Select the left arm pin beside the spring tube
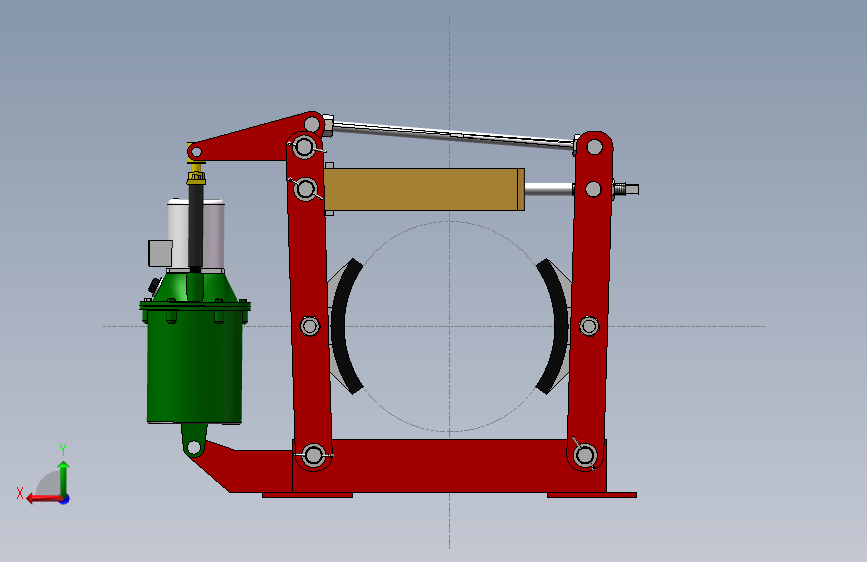The image size is (867, 562). pos(305,189)
